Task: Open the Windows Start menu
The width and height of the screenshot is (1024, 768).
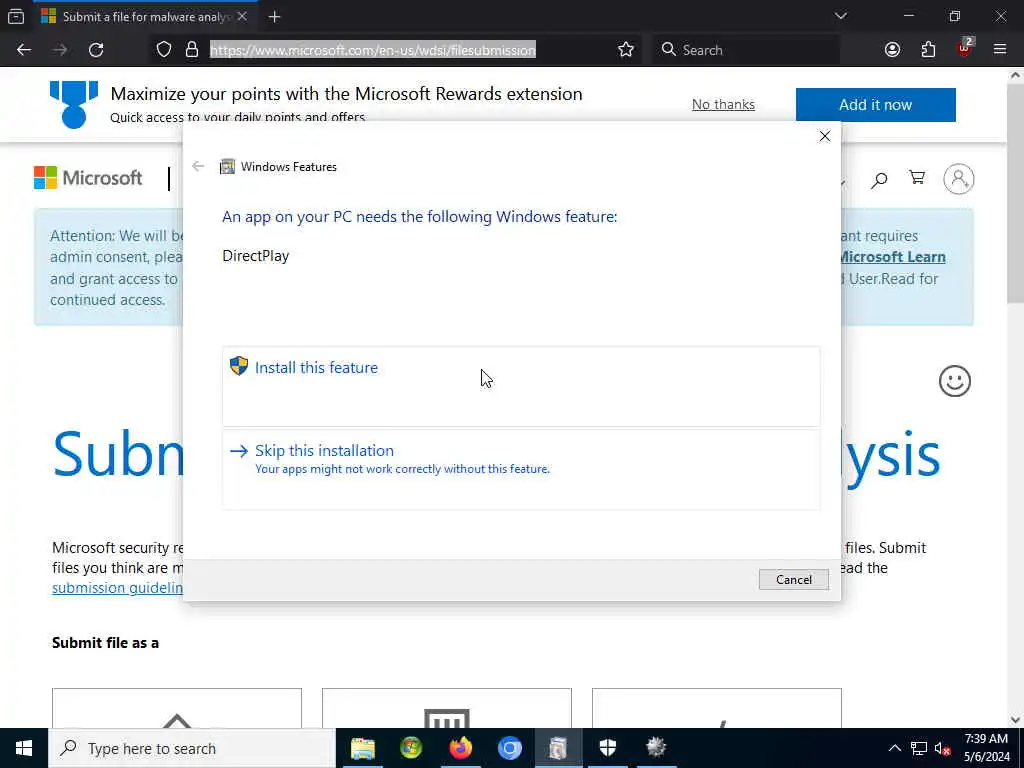Action: (x=24, y=748)
